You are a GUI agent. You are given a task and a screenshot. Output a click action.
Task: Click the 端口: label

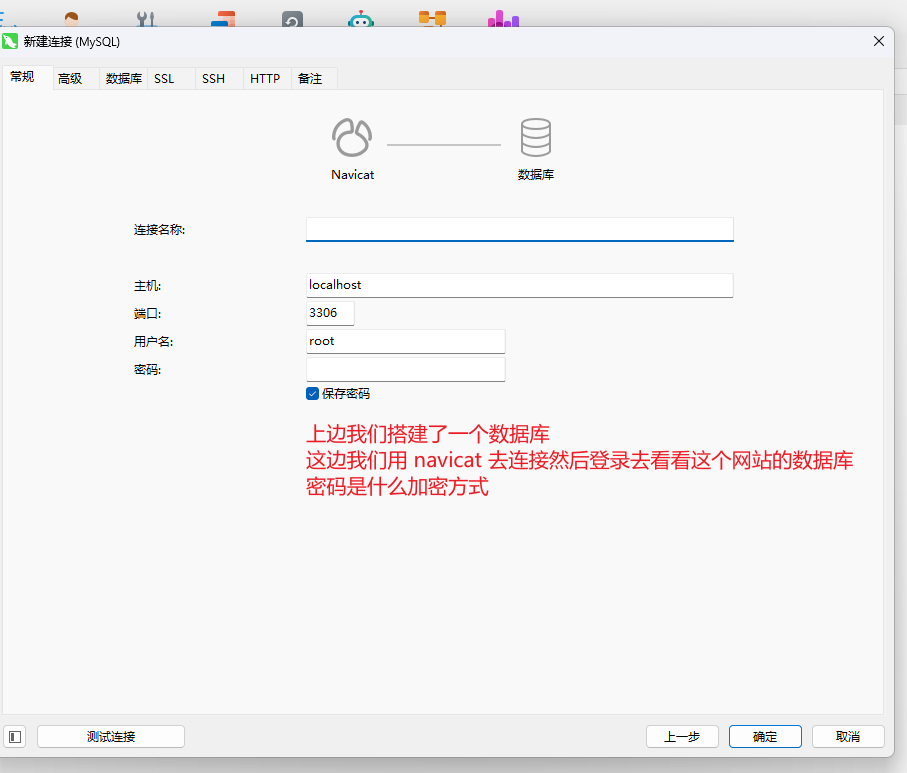click(148, 314)
